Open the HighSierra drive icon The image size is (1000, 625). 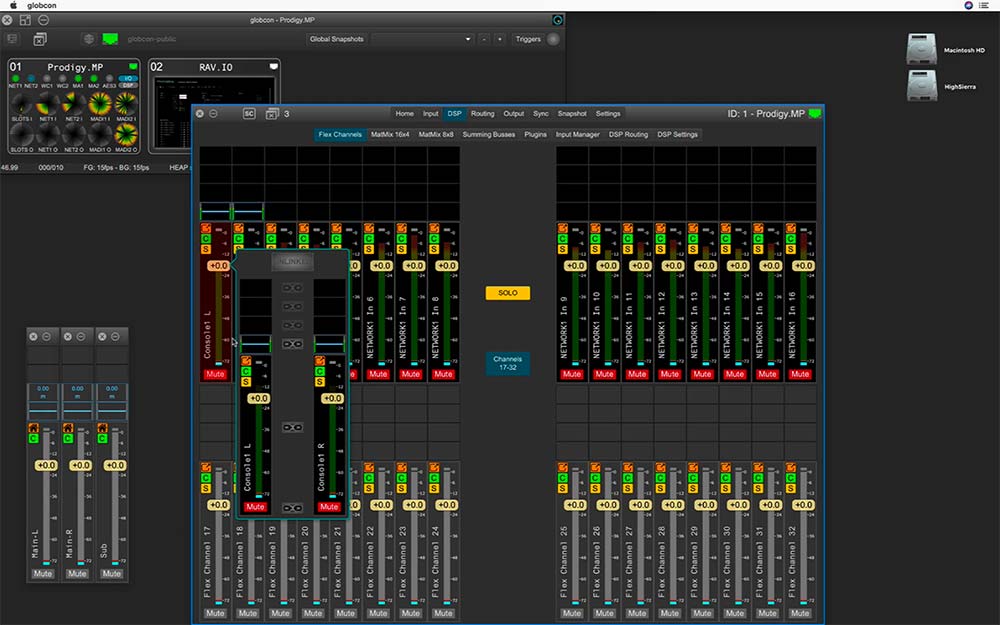[922, 85]
